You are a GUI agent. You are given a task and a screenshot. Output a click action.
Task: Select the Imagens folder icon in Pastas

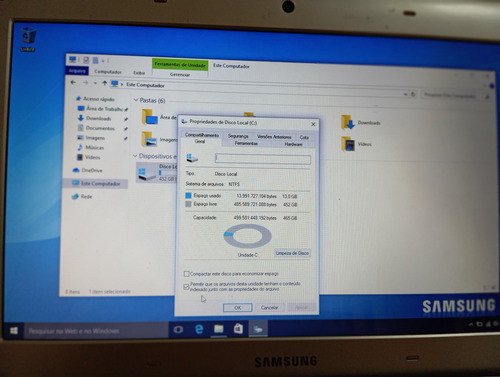[149, 139]
